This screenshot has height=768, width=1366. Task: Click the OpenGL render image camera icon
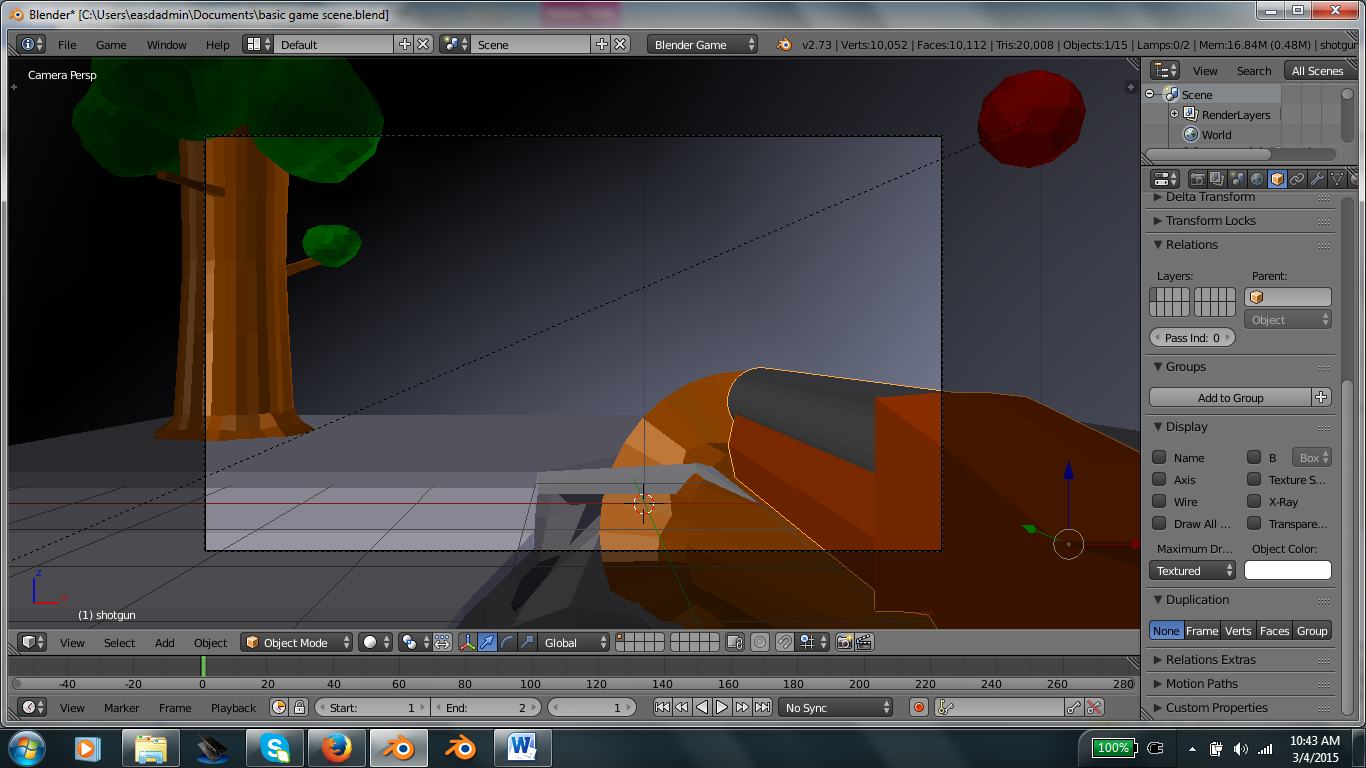(x=844, y=642)
